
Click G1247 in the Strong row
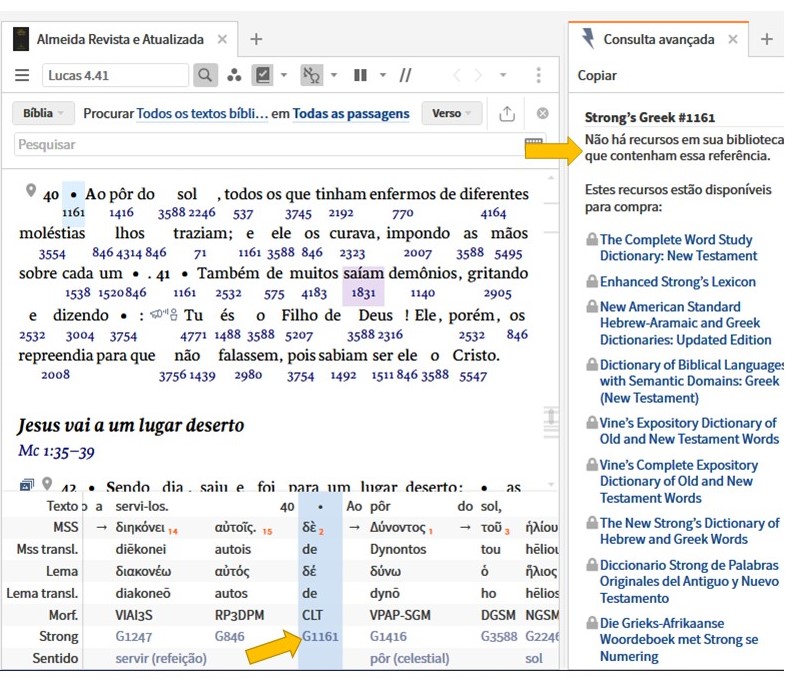tap(134, 636)
